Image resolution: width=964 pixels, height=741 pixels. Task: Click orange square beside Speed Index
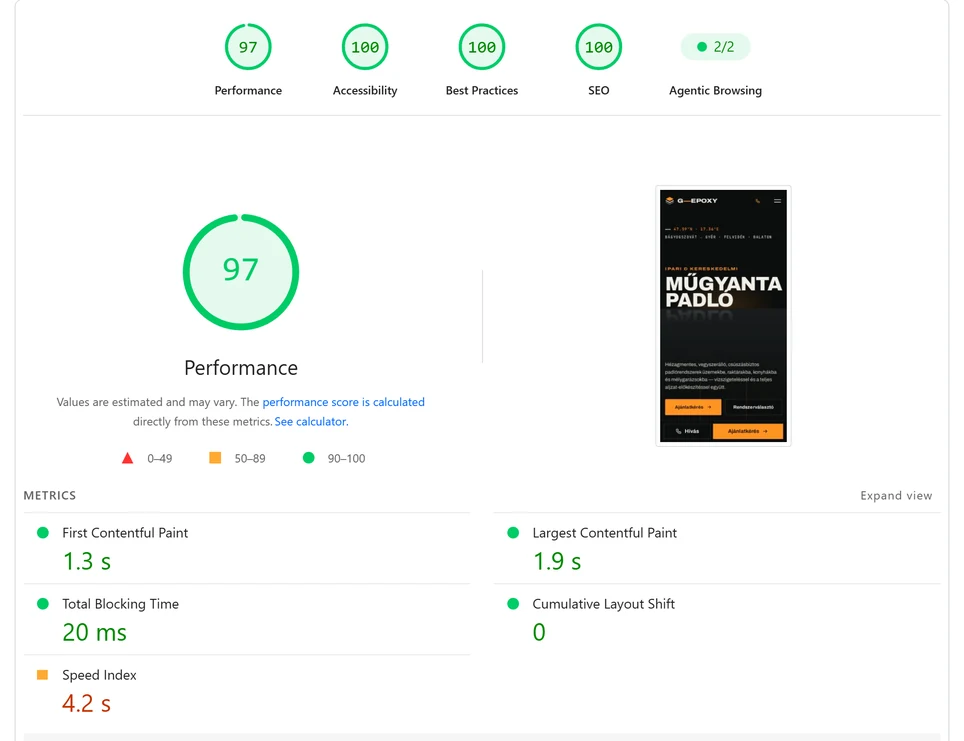tap(42, 675)
